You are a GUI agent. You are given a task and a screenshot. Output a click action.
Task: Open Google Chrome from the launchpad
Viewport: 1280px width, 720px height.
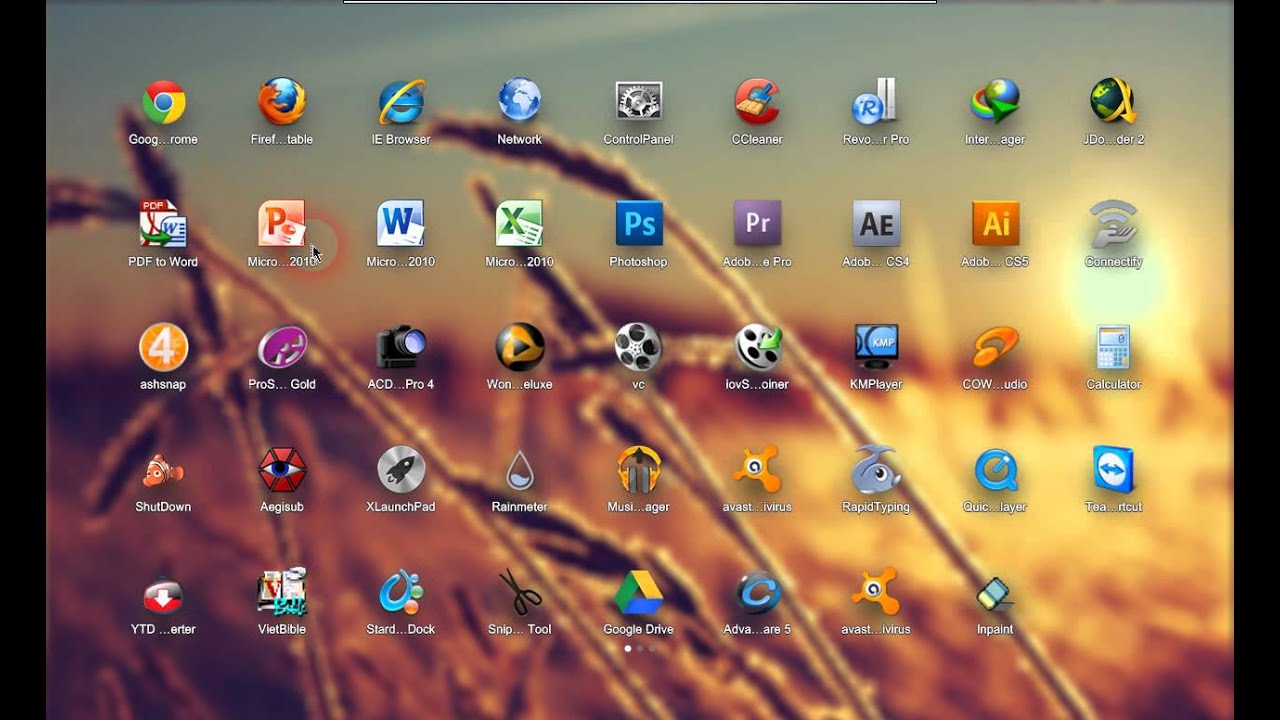pyautogui.click(x=163, y=102)
